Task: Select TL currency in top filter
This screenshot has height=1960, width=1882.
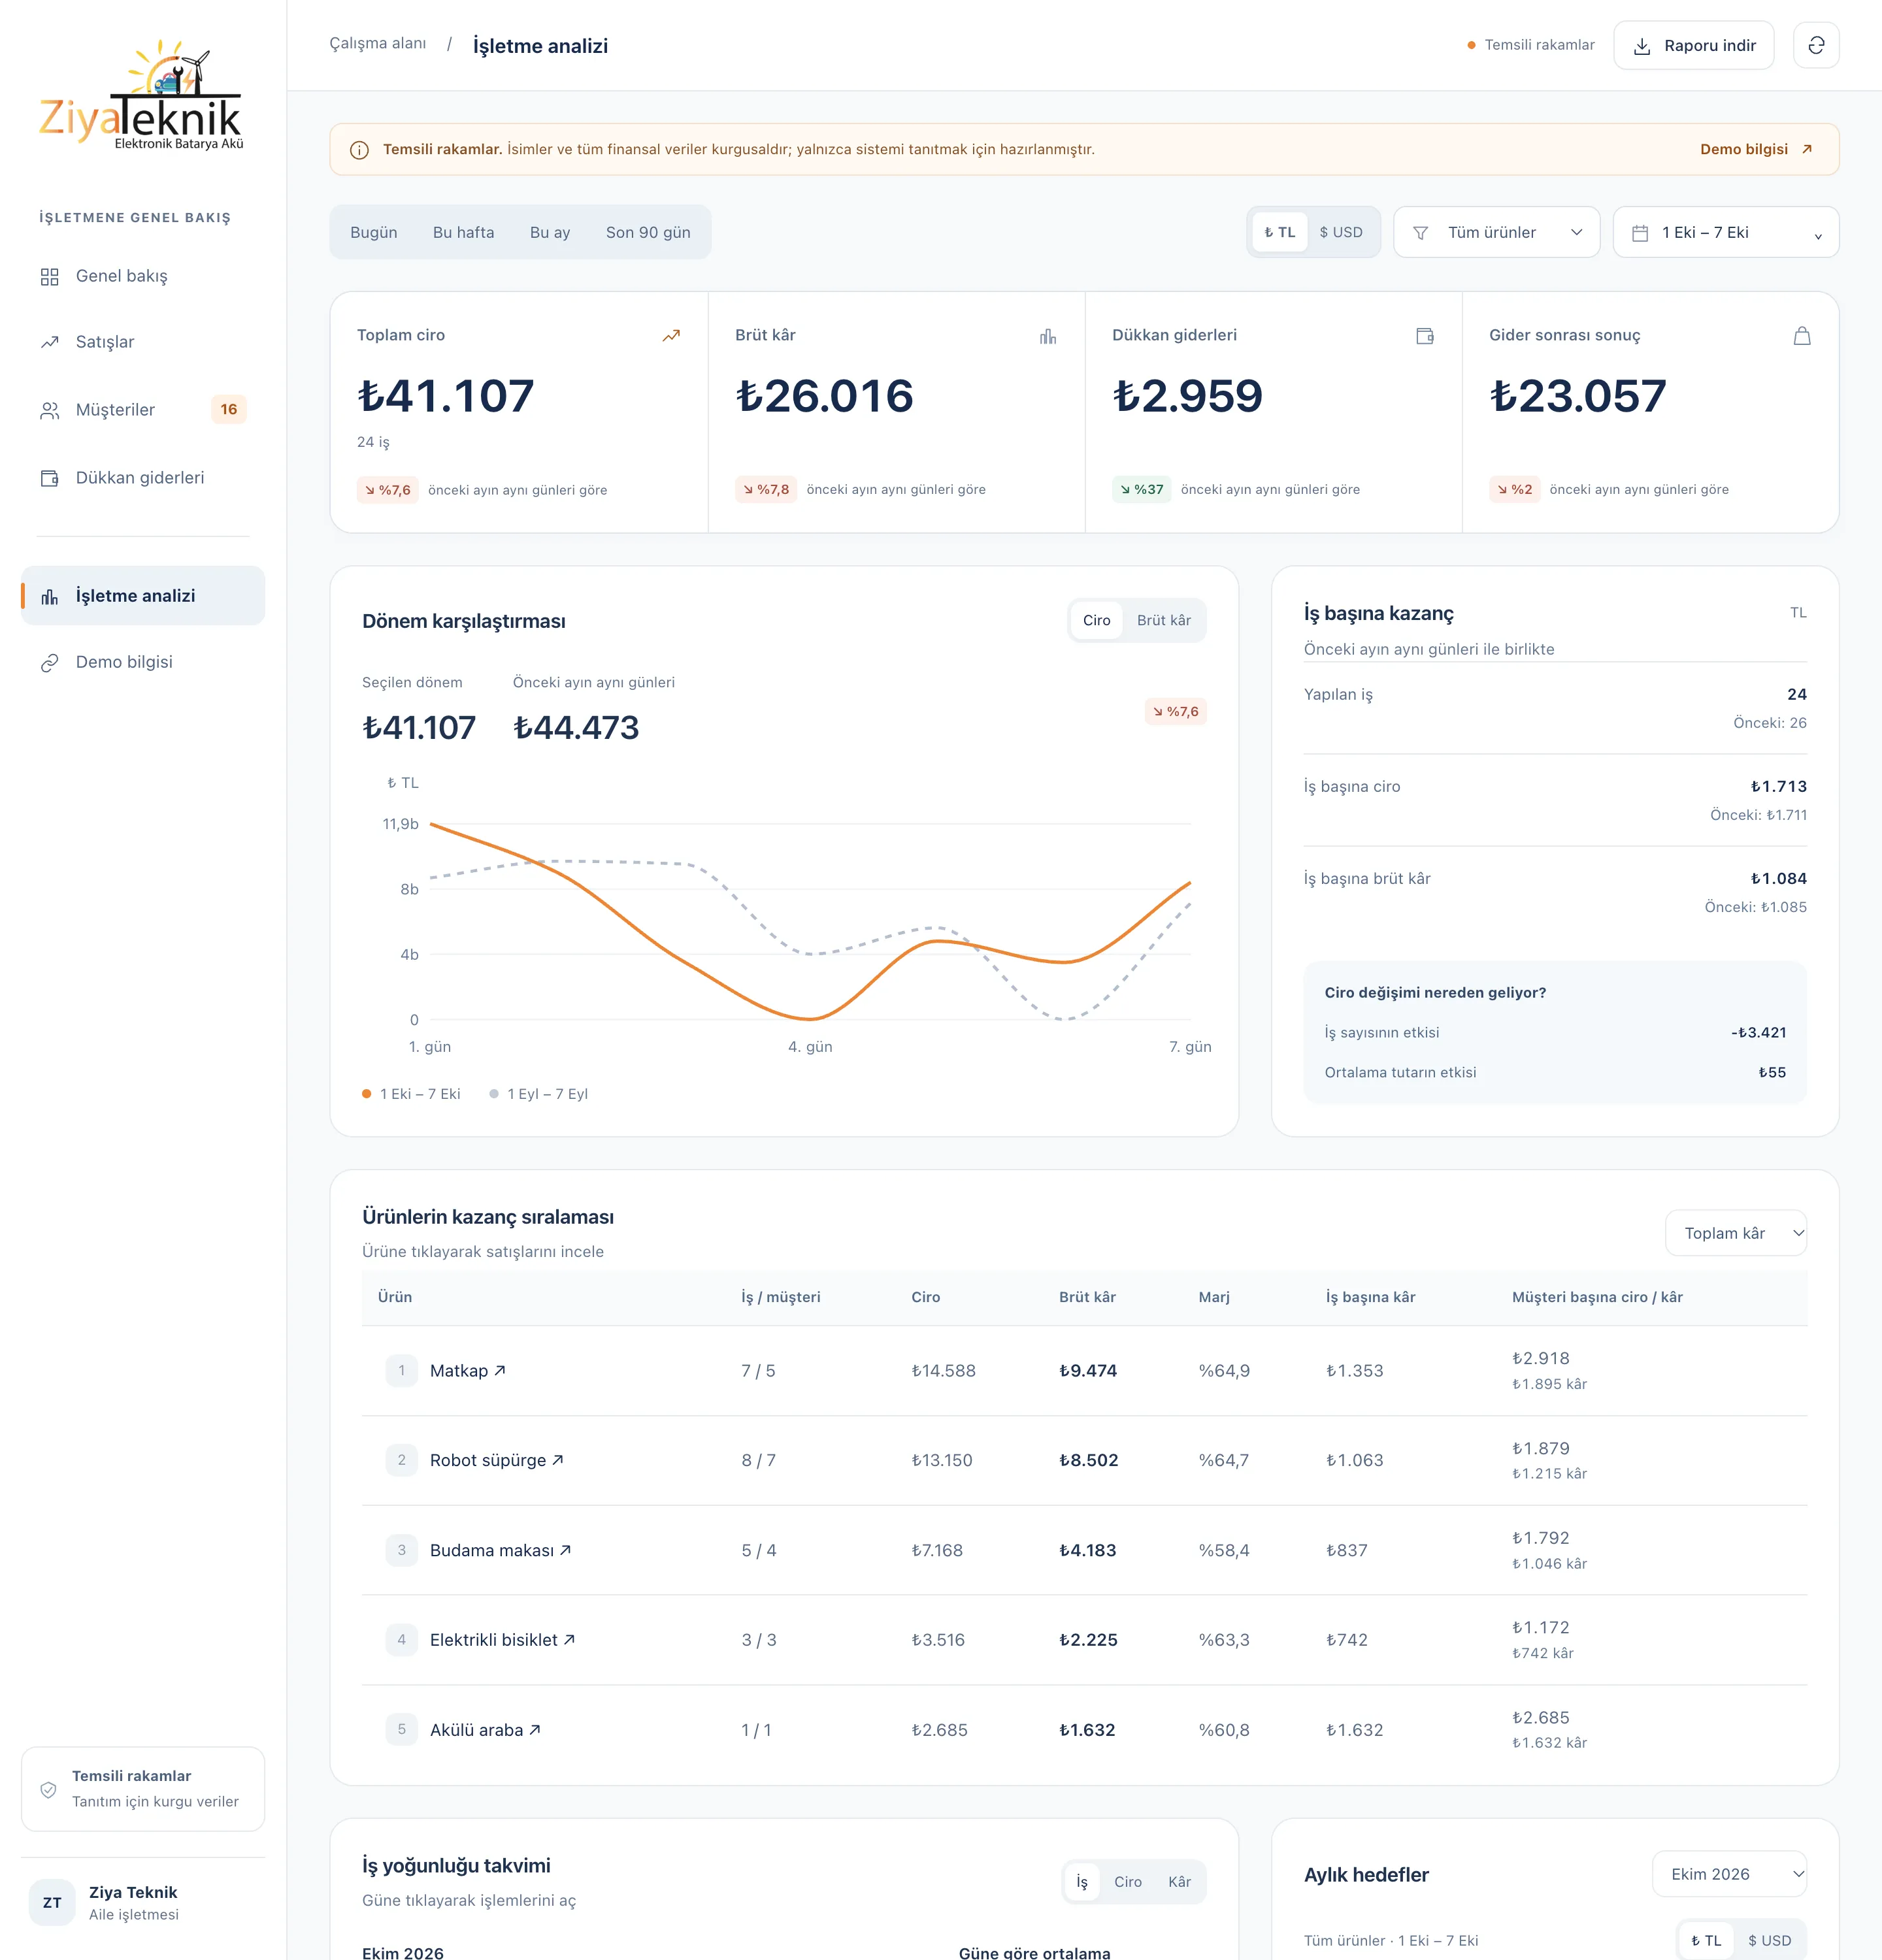Action: pos(1280,232)
